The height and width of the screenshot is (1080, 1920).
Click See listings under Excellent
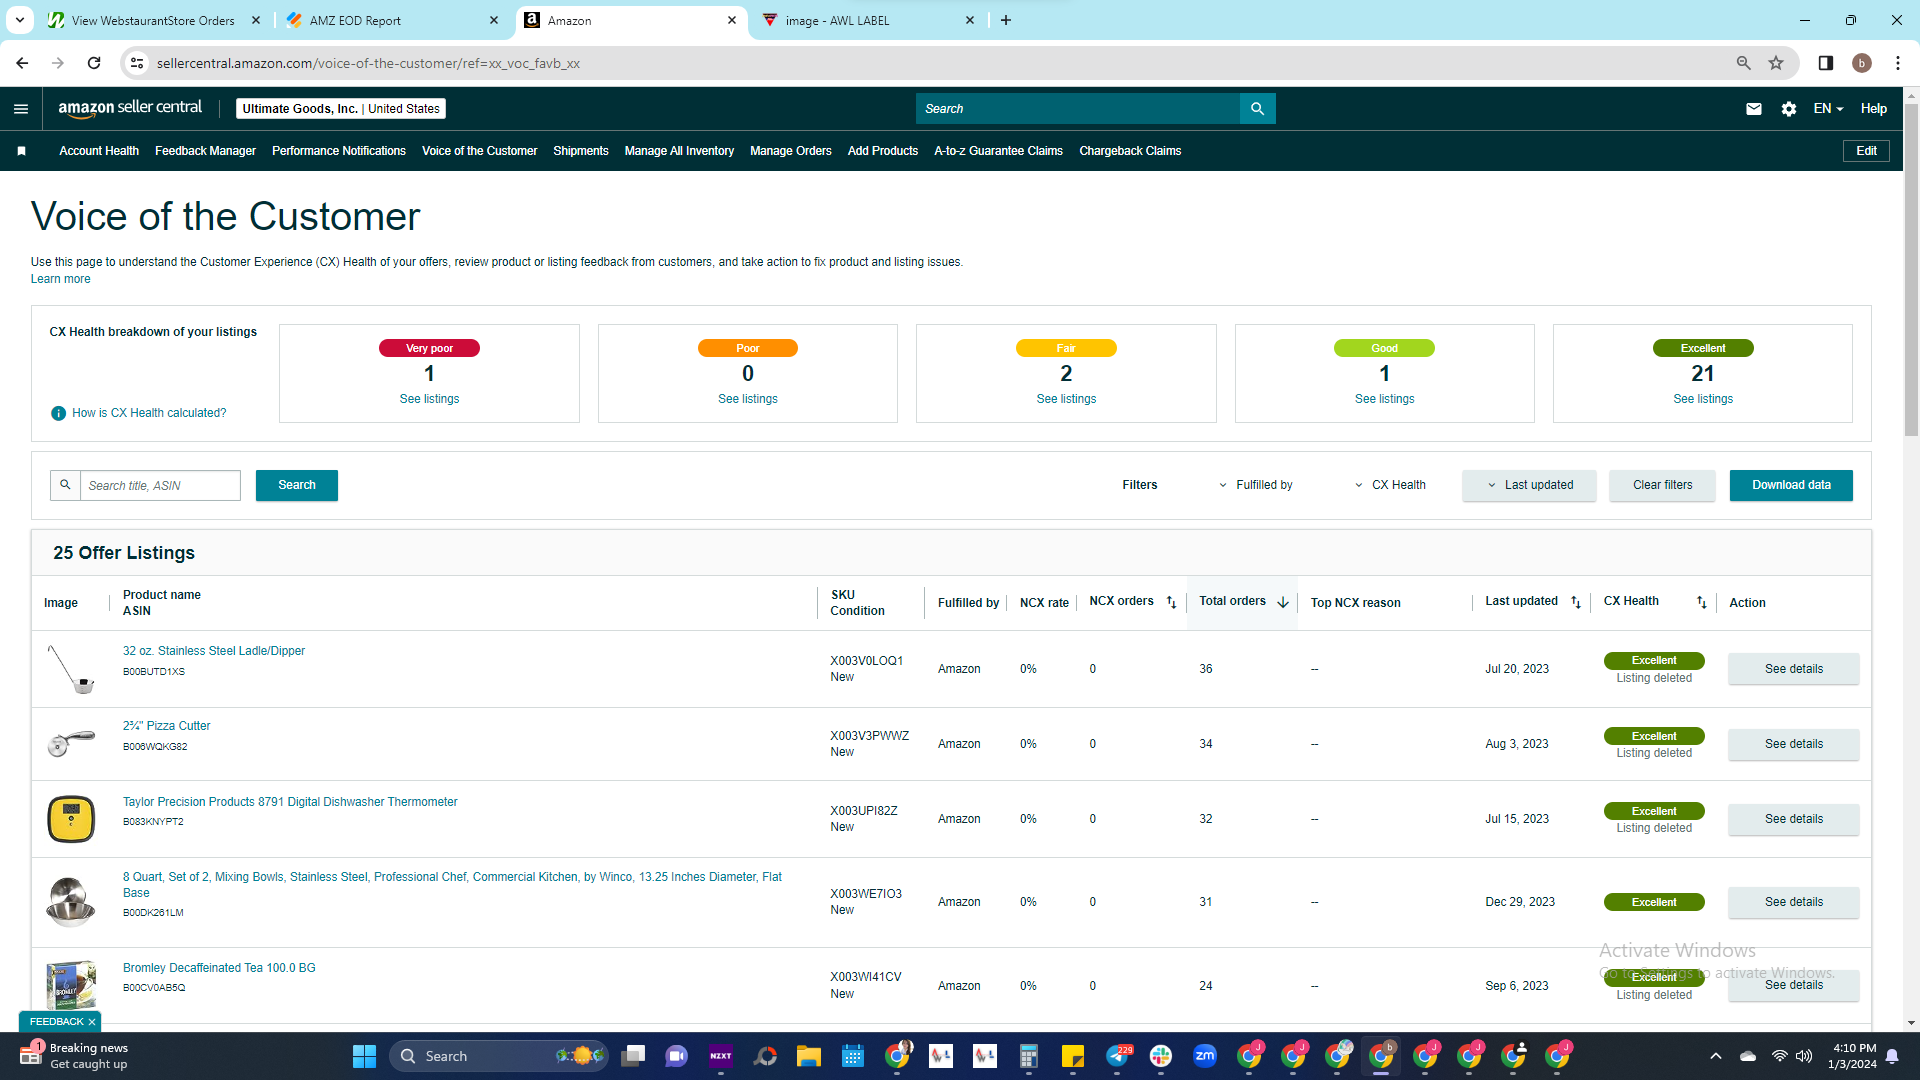[1703, 399]
